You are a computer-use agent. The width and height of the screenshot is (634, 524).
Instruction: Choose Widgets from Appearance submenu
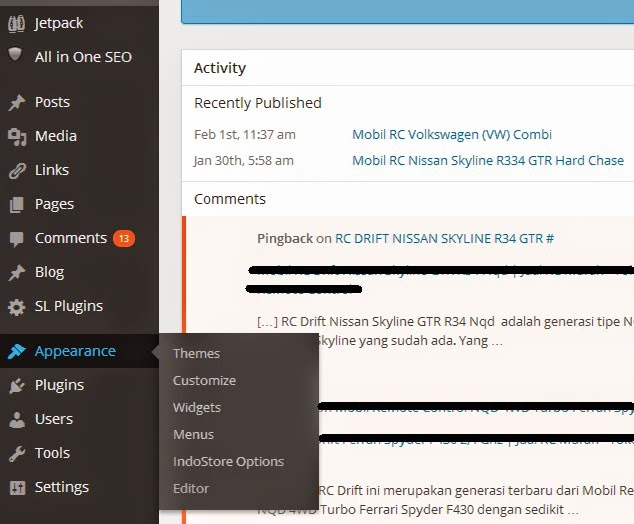tap(197, 408)
